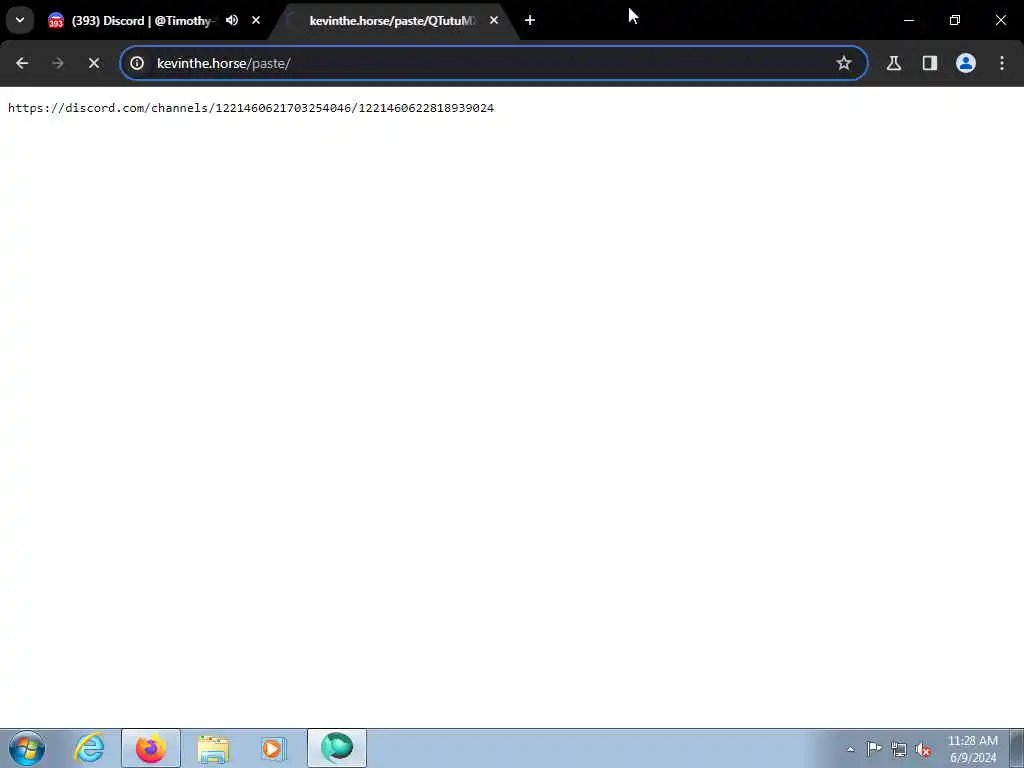Restore down the browser window
Screen dimensions: 1024x768
(x=955, y=20)
